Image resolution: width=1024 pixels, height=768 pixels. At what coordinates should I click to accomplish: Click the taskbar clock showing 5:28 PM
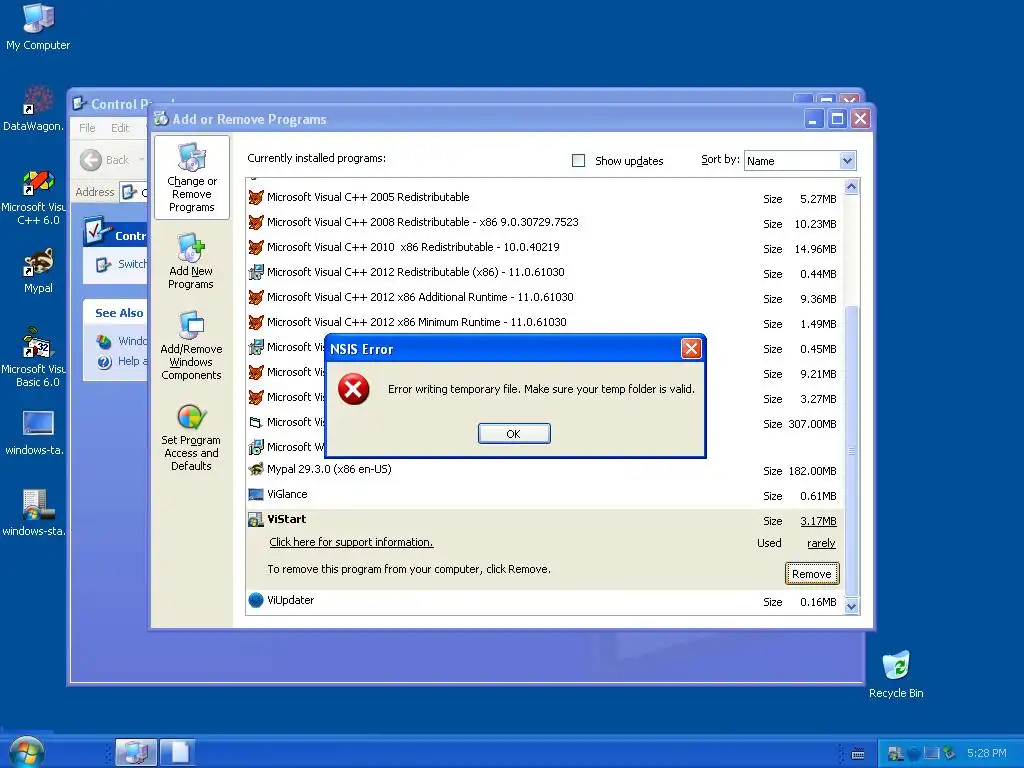click(x=986, y=753)
